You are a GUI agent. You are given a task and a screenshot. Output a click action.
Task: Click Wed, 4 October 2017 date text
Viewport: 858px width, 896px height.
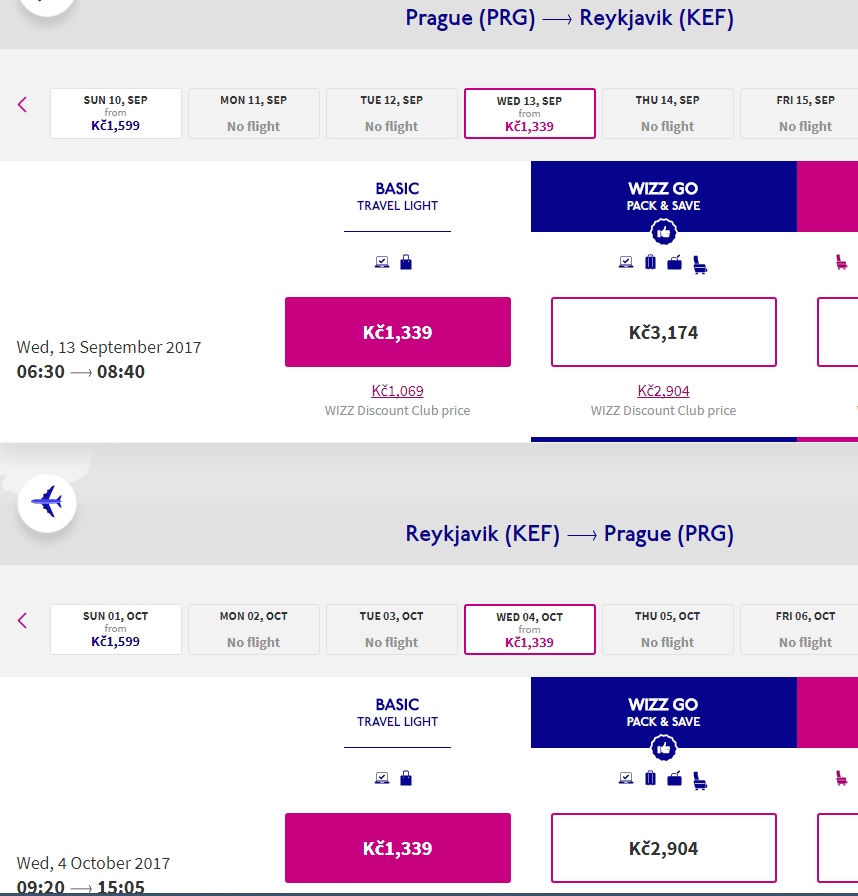click(93, 863)
